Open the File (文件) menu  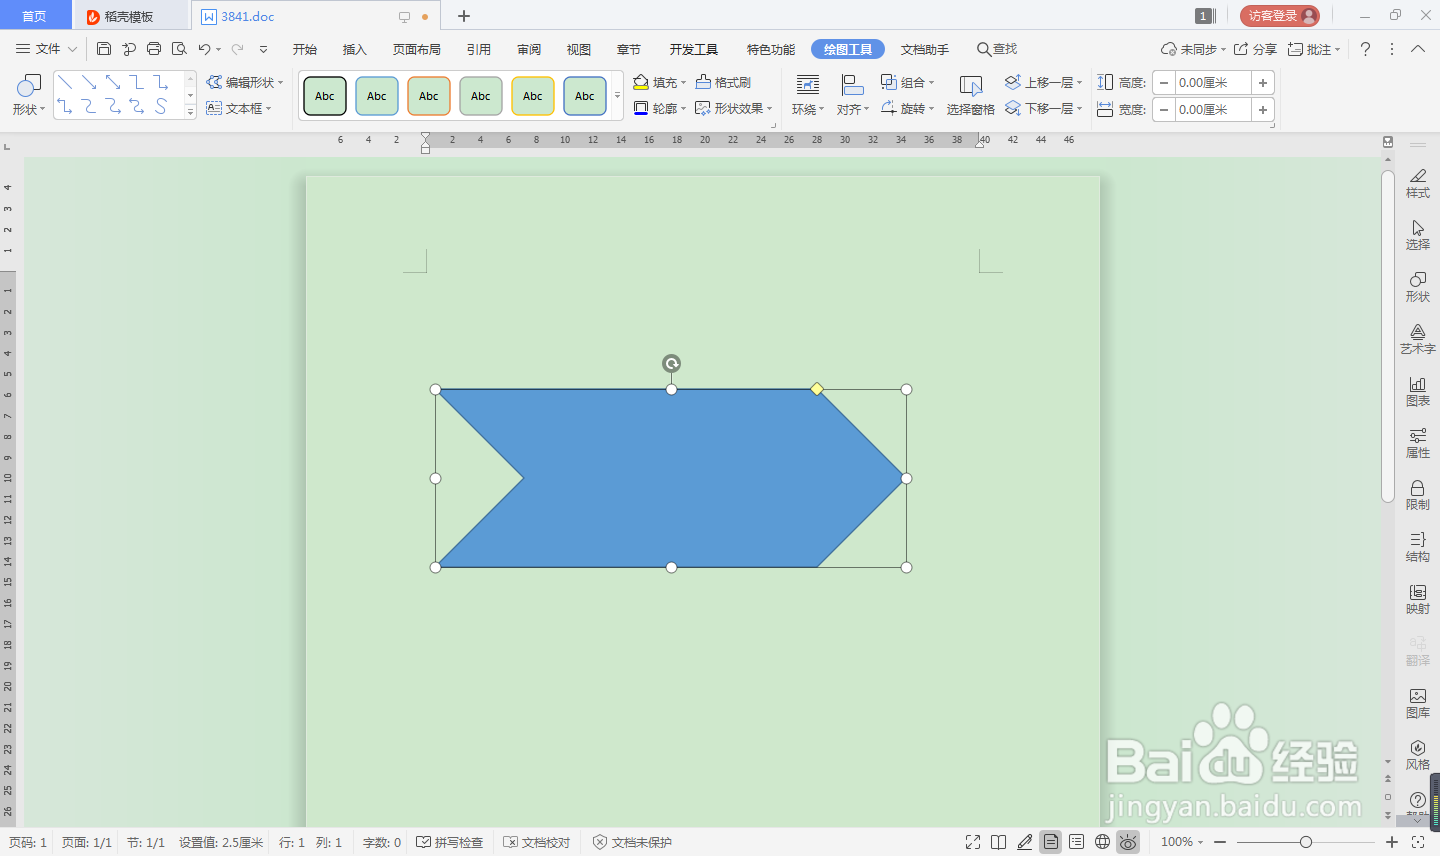pyautogui.click(x=46, y=49)
